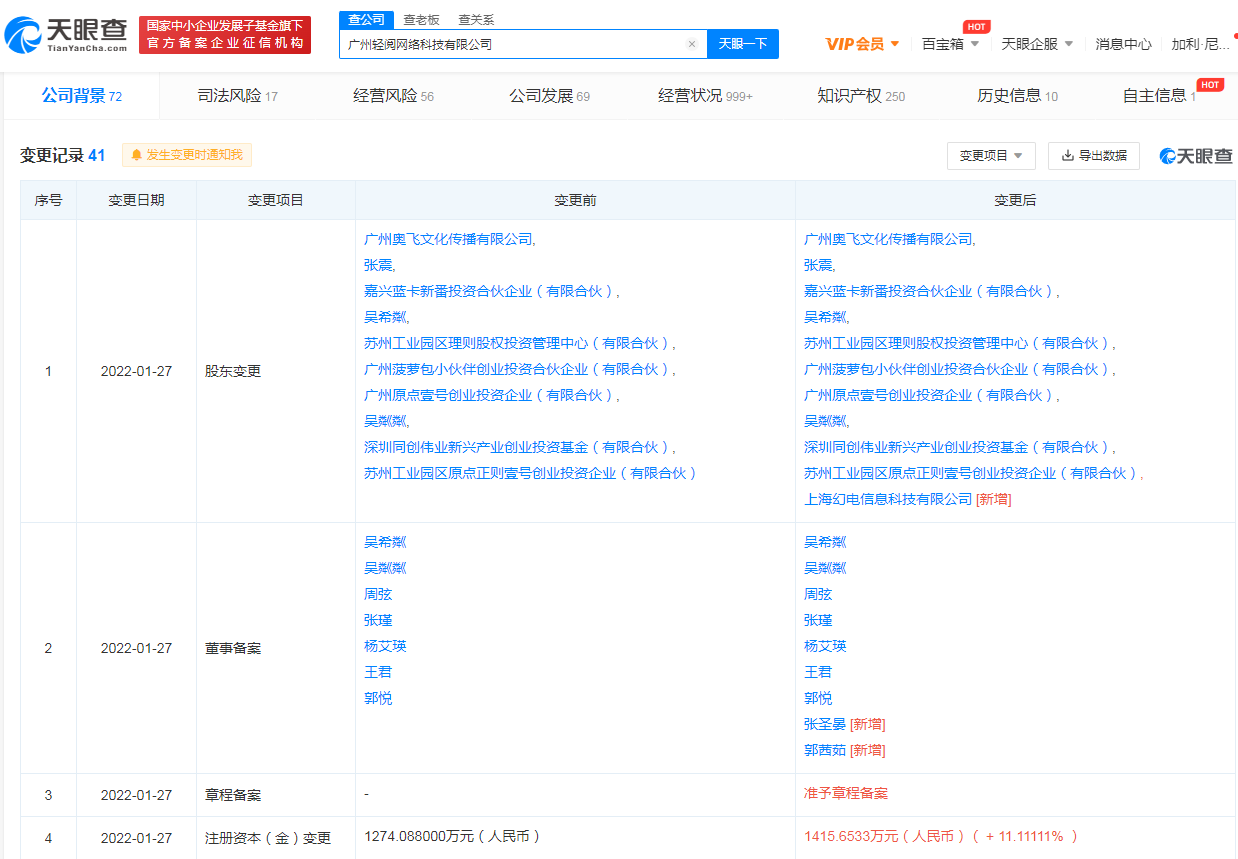The width and height of the screenshot is (1238, 859).
Task: Open 深圳同创伟业新兴产业创业投资基金 in the 变更前 column
Action: pos(518,447)
